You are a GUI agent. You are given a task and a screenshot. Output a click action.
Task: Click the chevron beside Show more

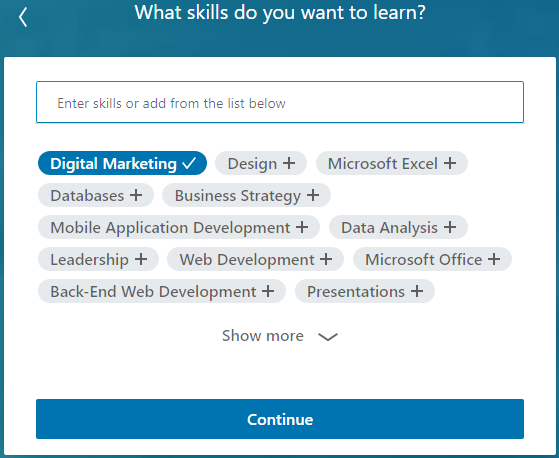[x=328, y=336]
